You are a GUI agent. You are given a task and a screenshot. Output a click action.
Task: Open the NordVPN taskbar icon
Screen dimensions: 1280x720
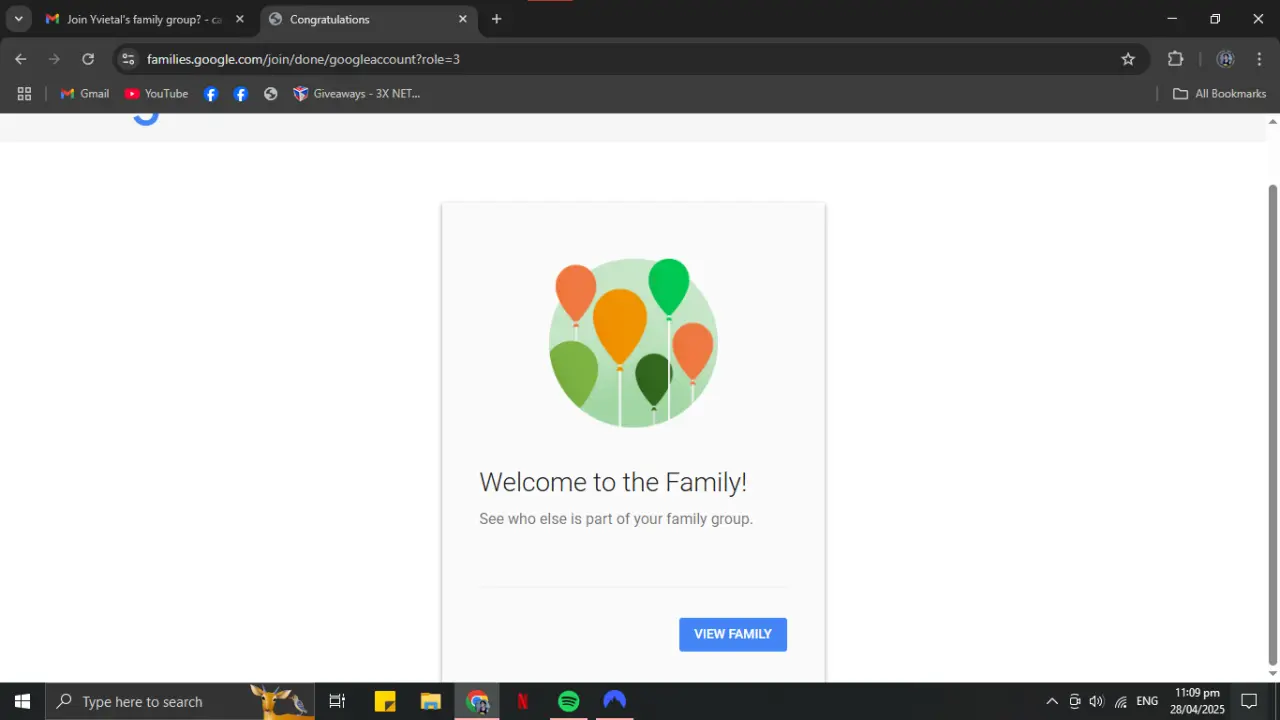tap(615, 701)
